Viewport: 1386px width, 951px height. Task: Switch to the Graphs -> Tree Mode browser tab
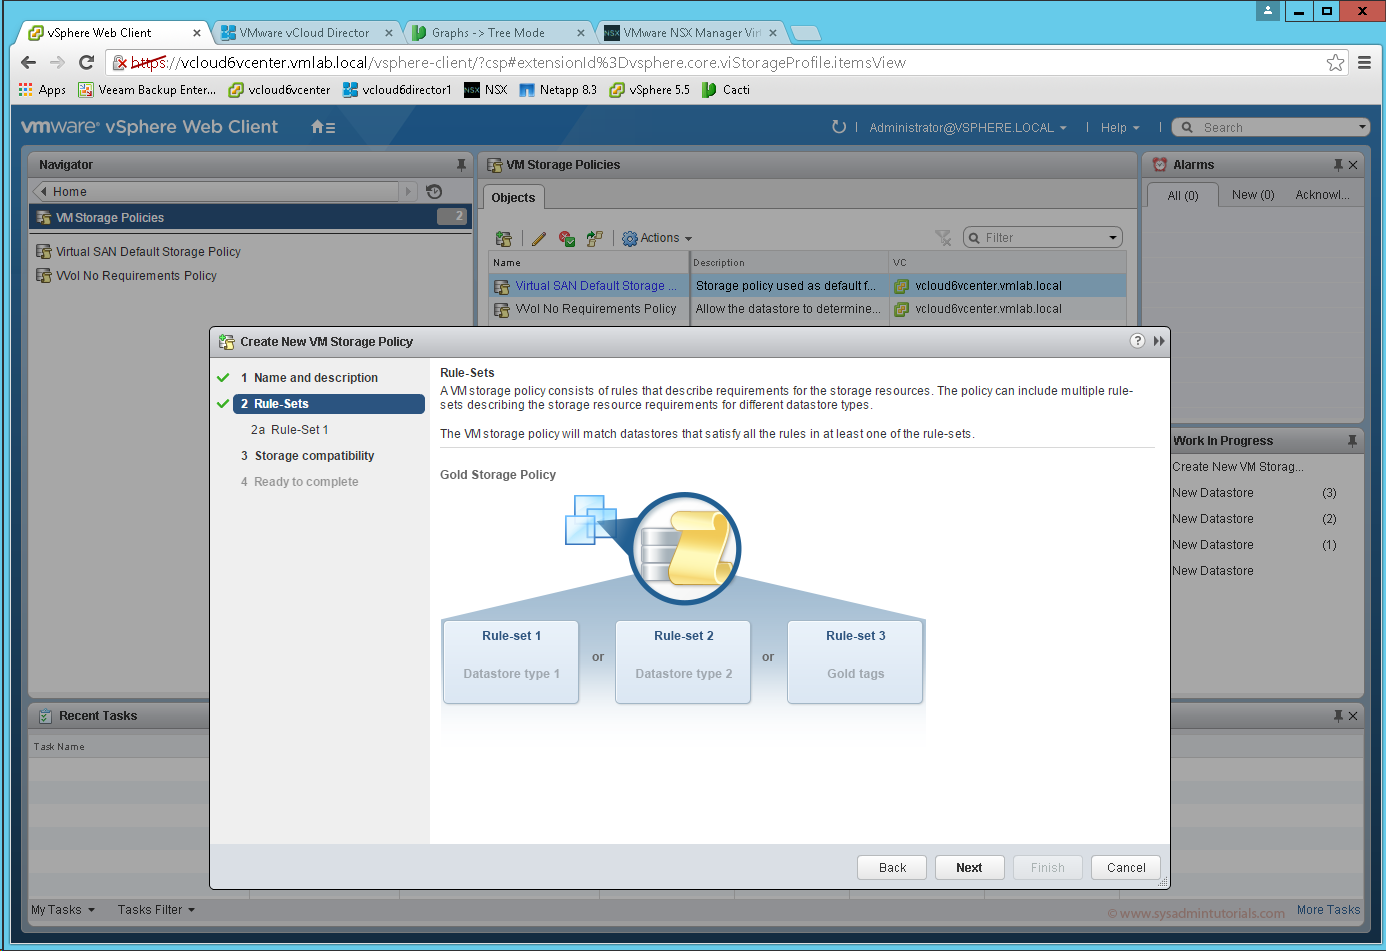497,33
